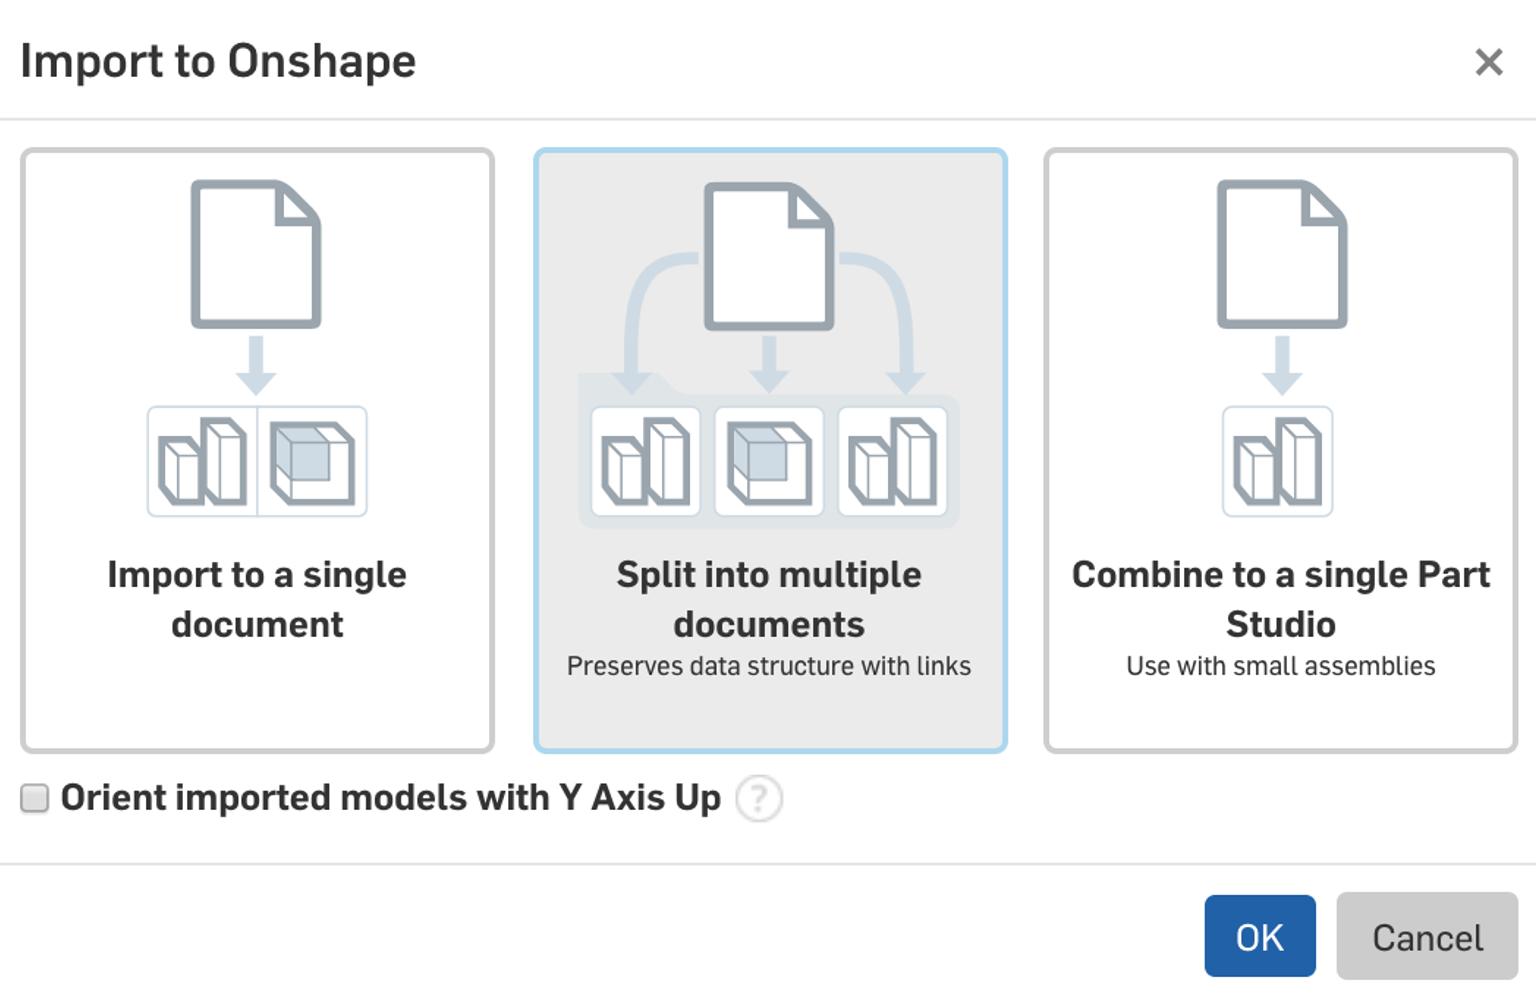1536x997 pixels.
Task: Confirm import with the OK button
Action: pyautogui.click(x=1260, y=937)
